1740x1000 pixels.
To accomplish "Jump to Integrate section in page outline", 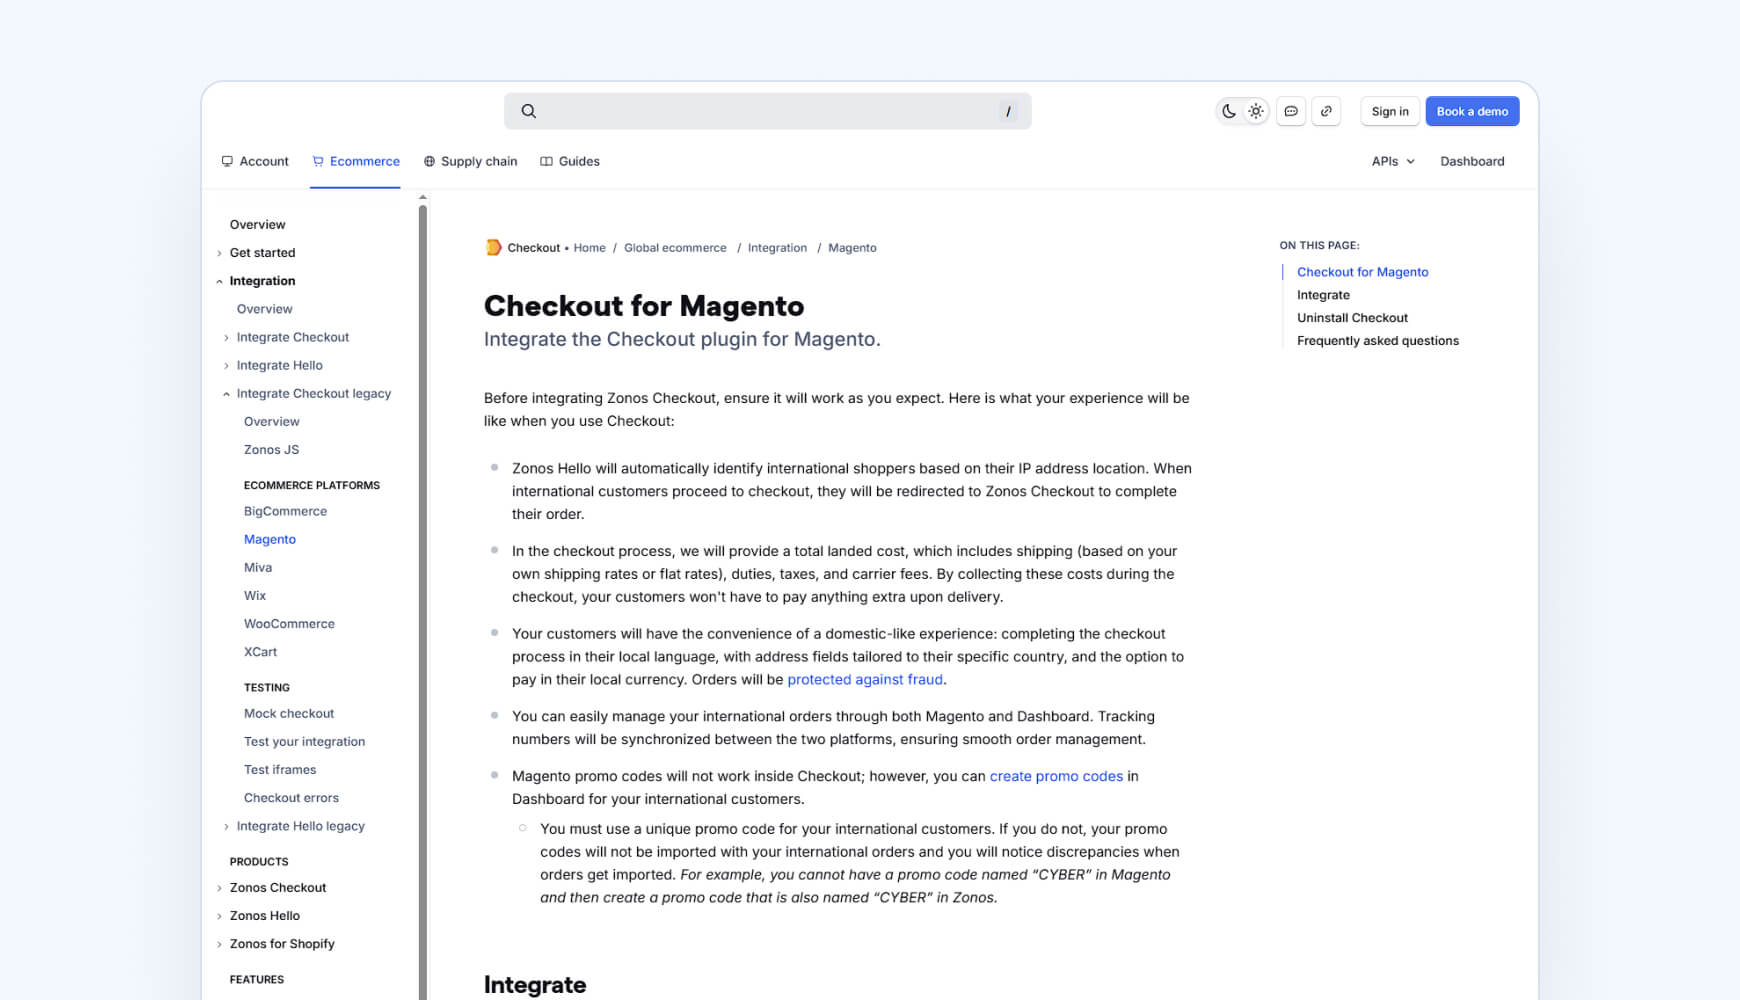I will coord(1323,295).
